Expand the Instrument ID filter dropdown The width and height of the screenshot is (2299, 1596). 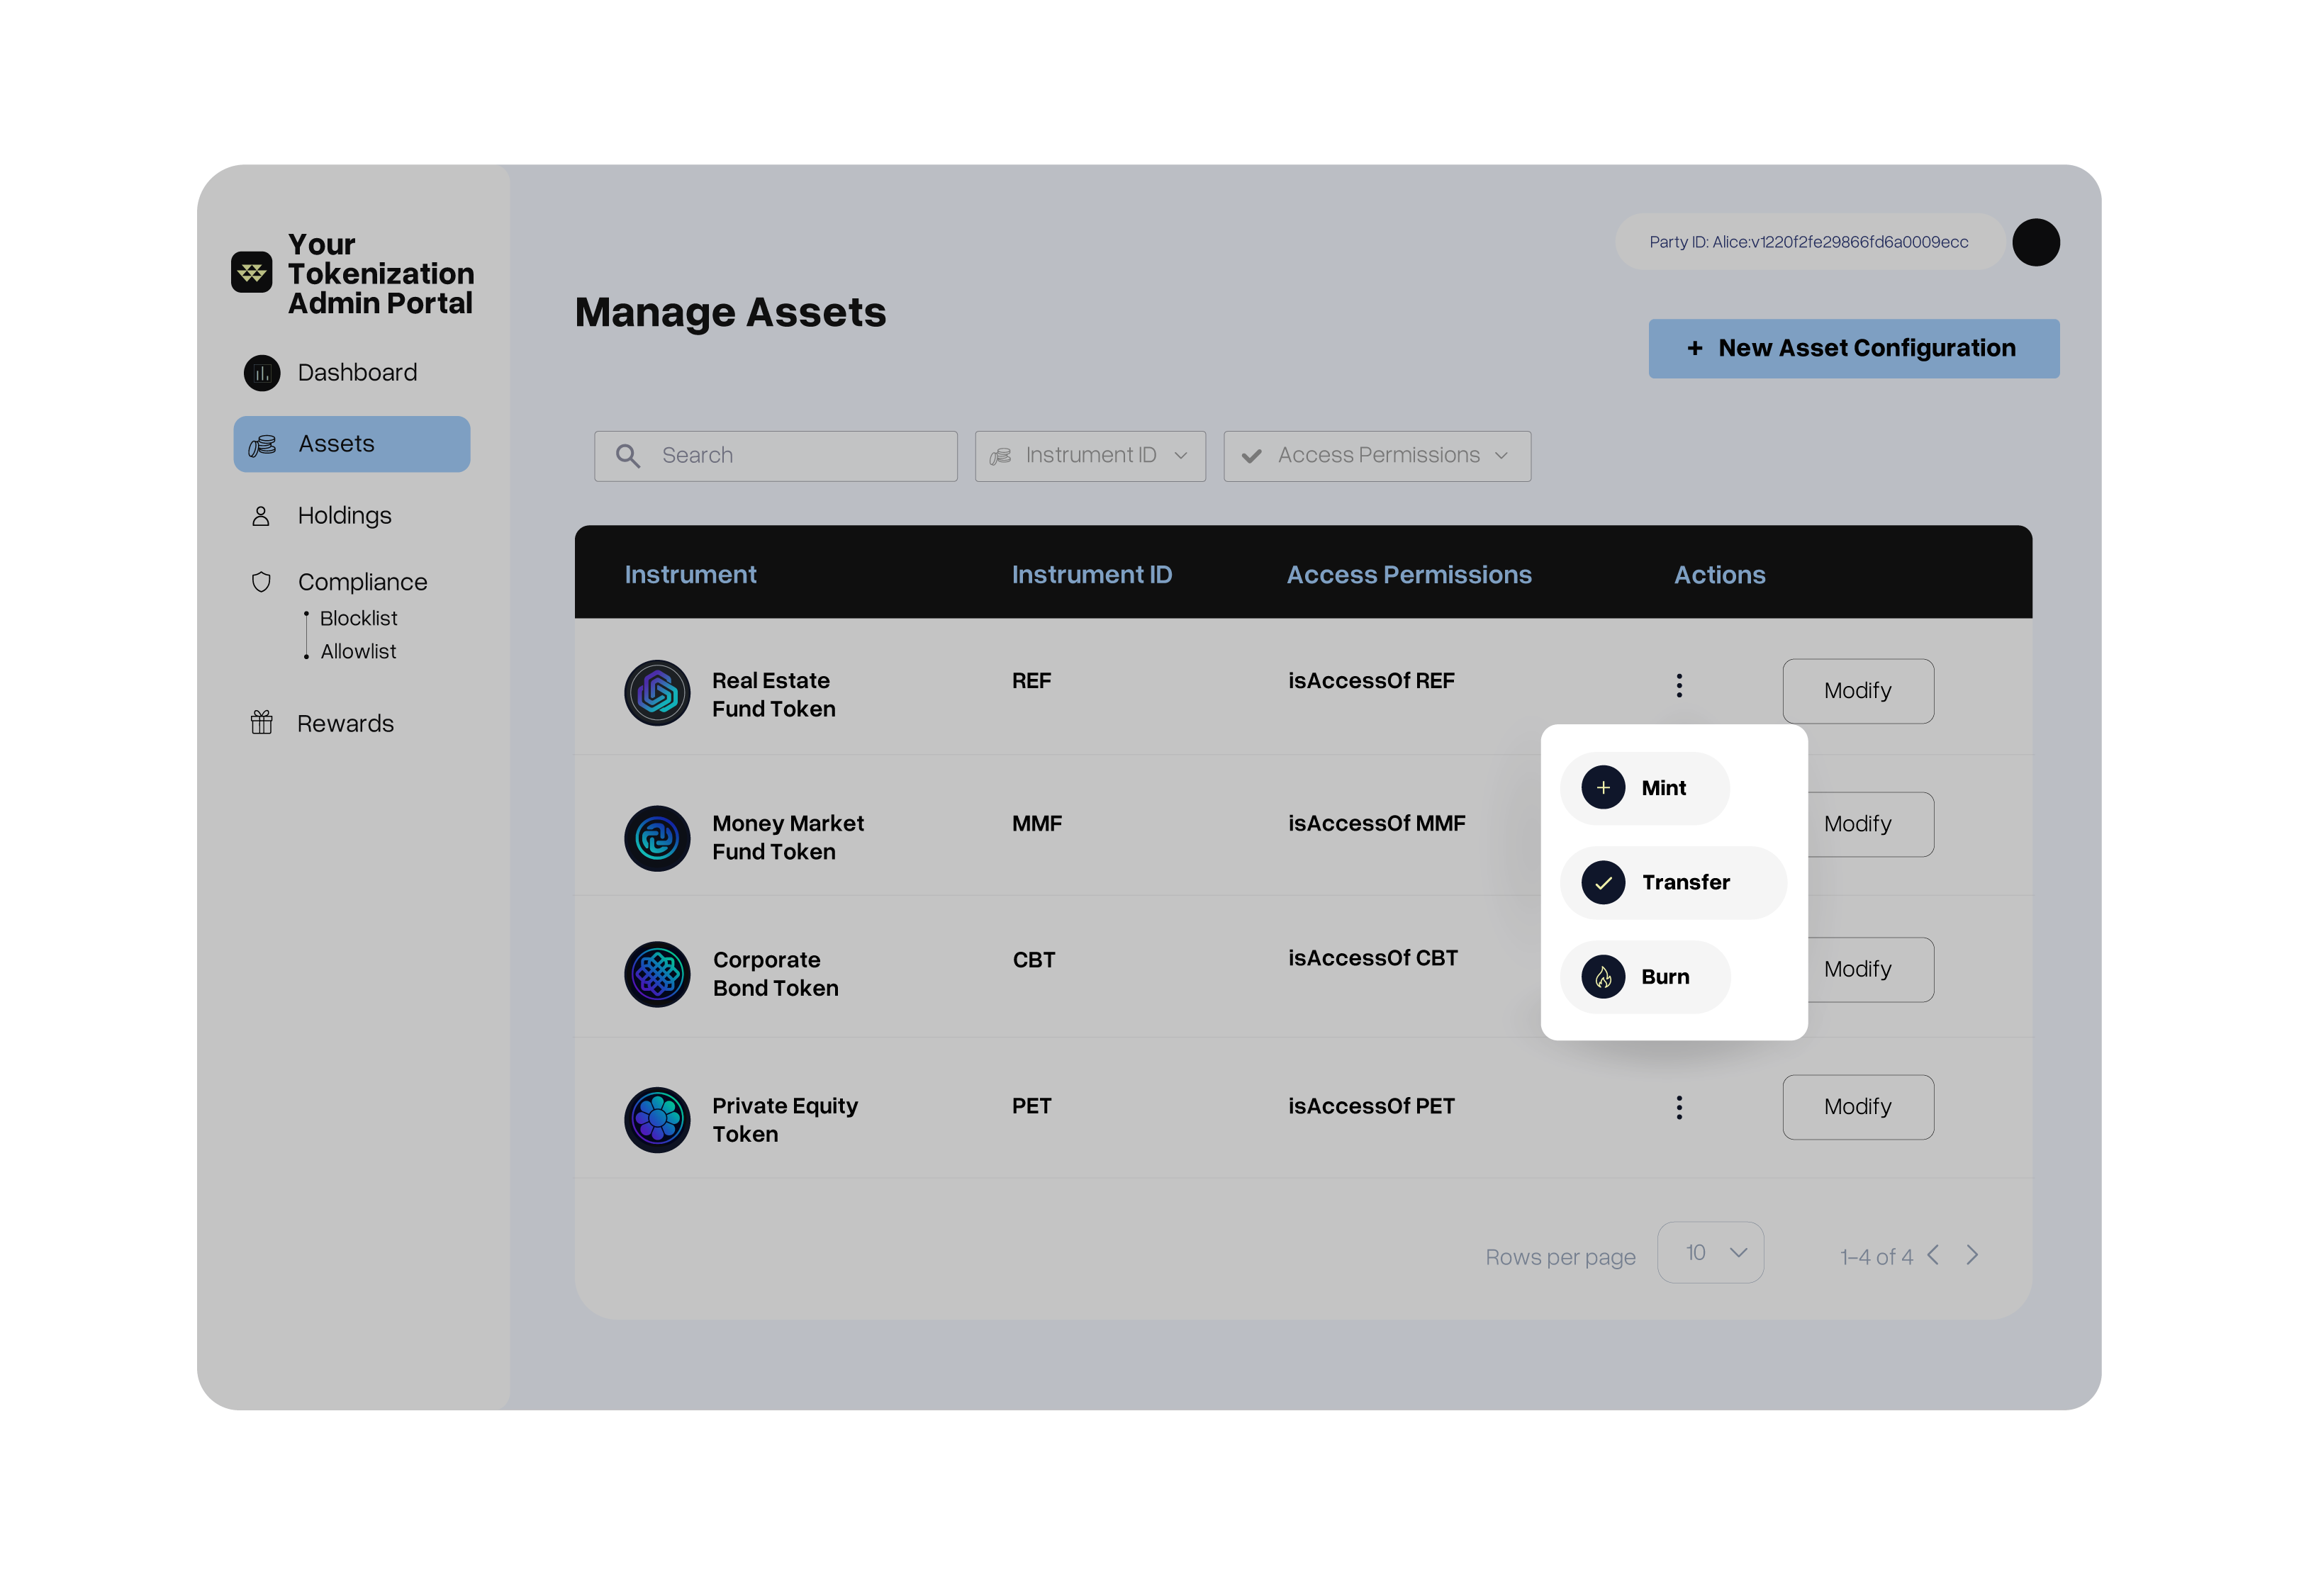click(x=1090, y=456)
